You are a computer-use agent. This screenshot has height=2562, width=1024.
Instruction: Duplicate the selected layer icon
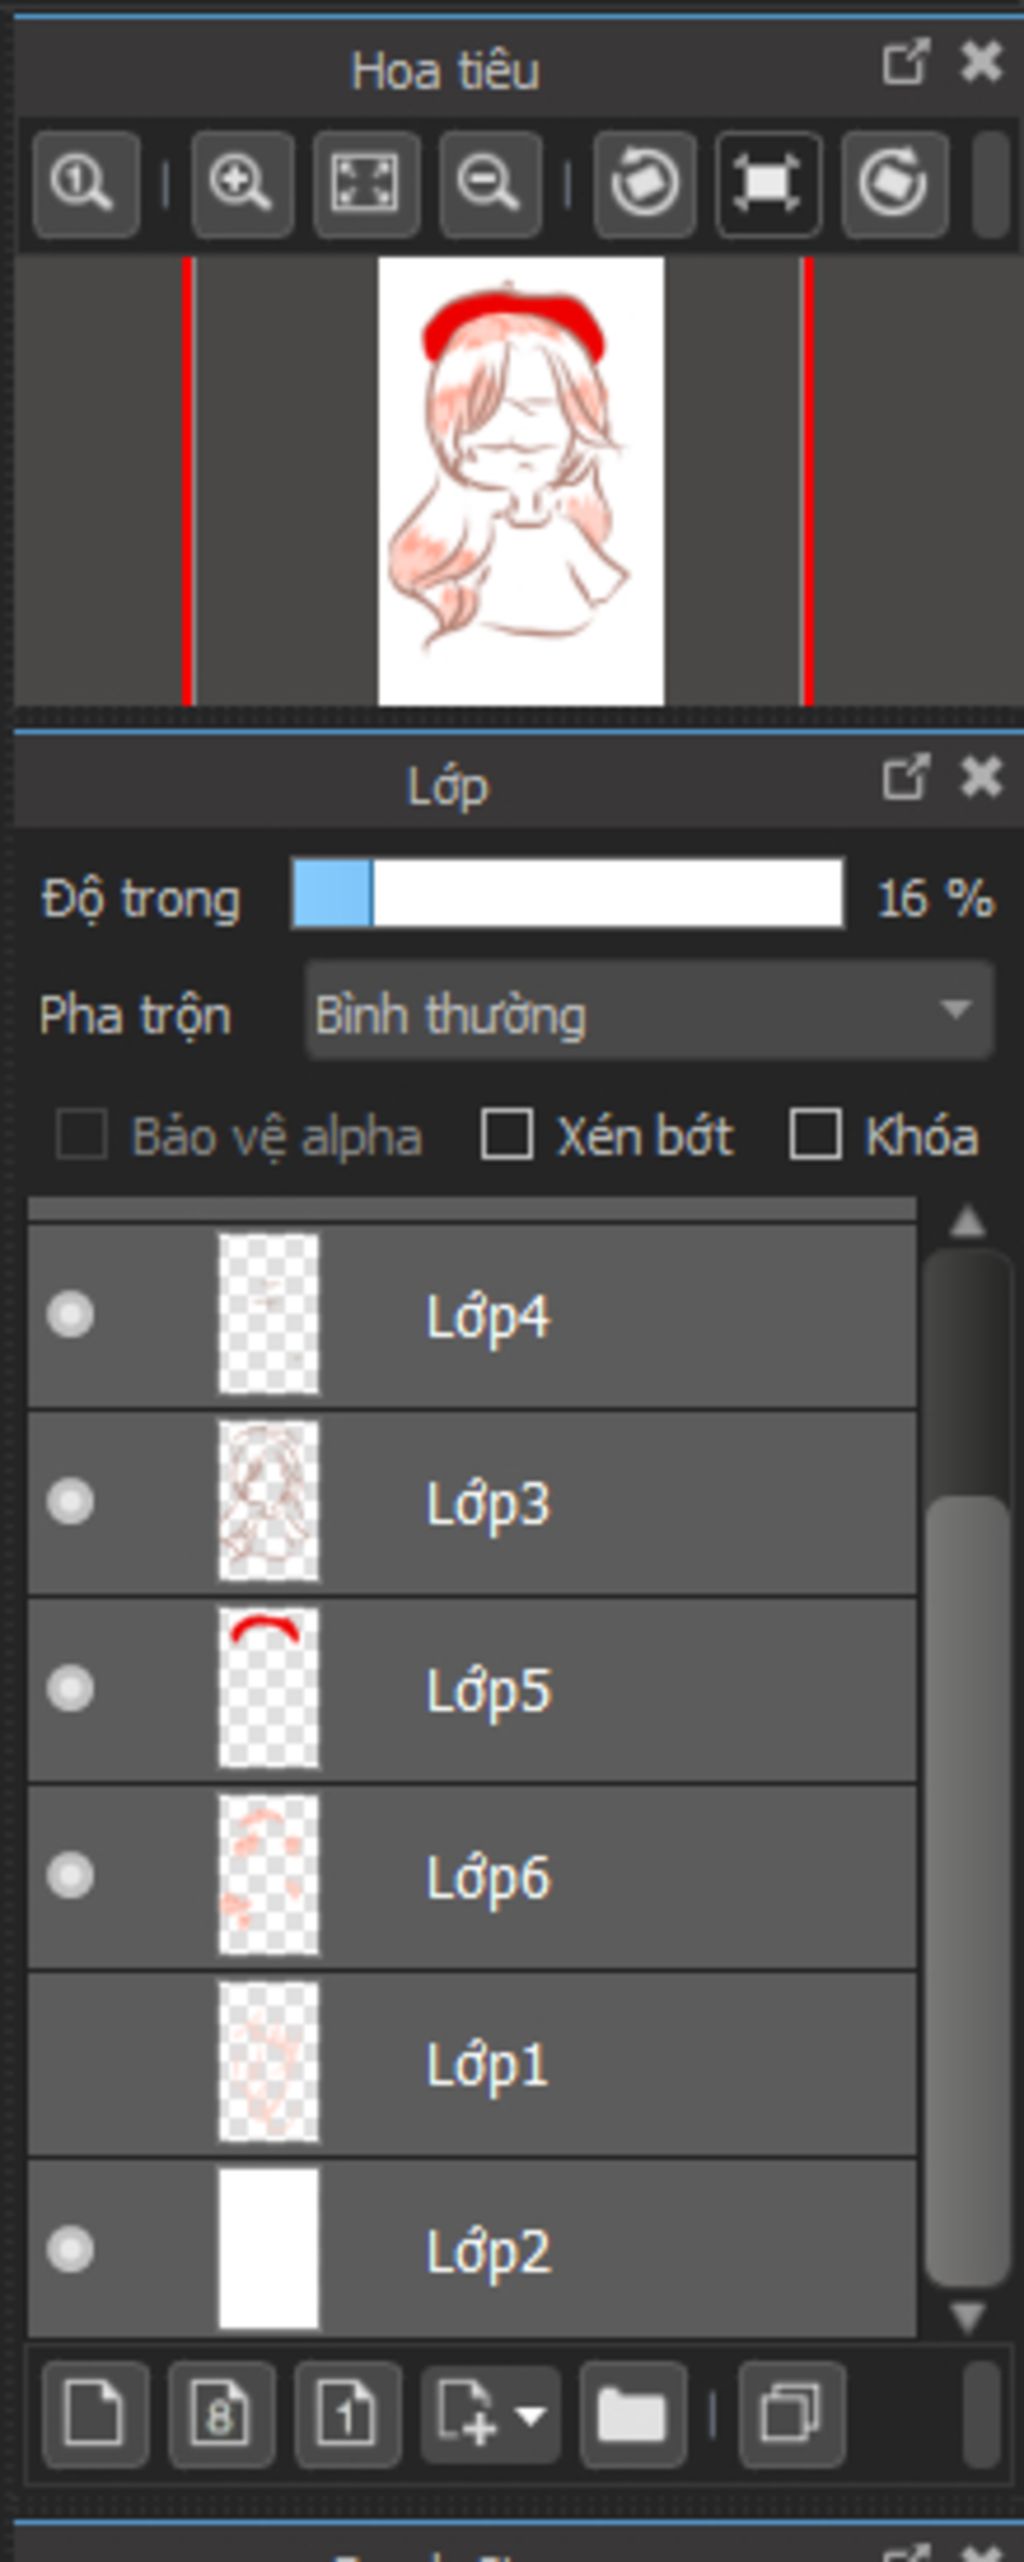[791, 2415]
